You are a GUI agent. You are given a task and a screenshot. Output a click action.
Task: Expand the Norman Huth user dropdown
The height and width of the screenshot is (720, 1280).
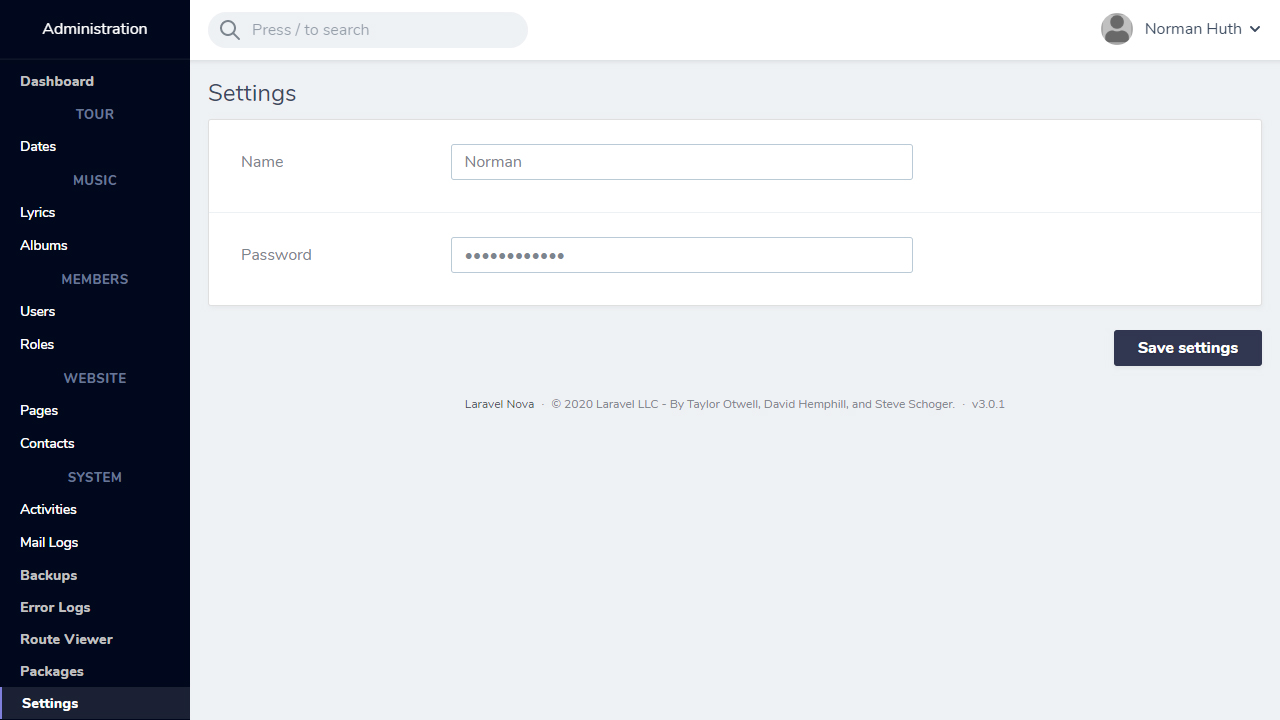pos(1200,29)
